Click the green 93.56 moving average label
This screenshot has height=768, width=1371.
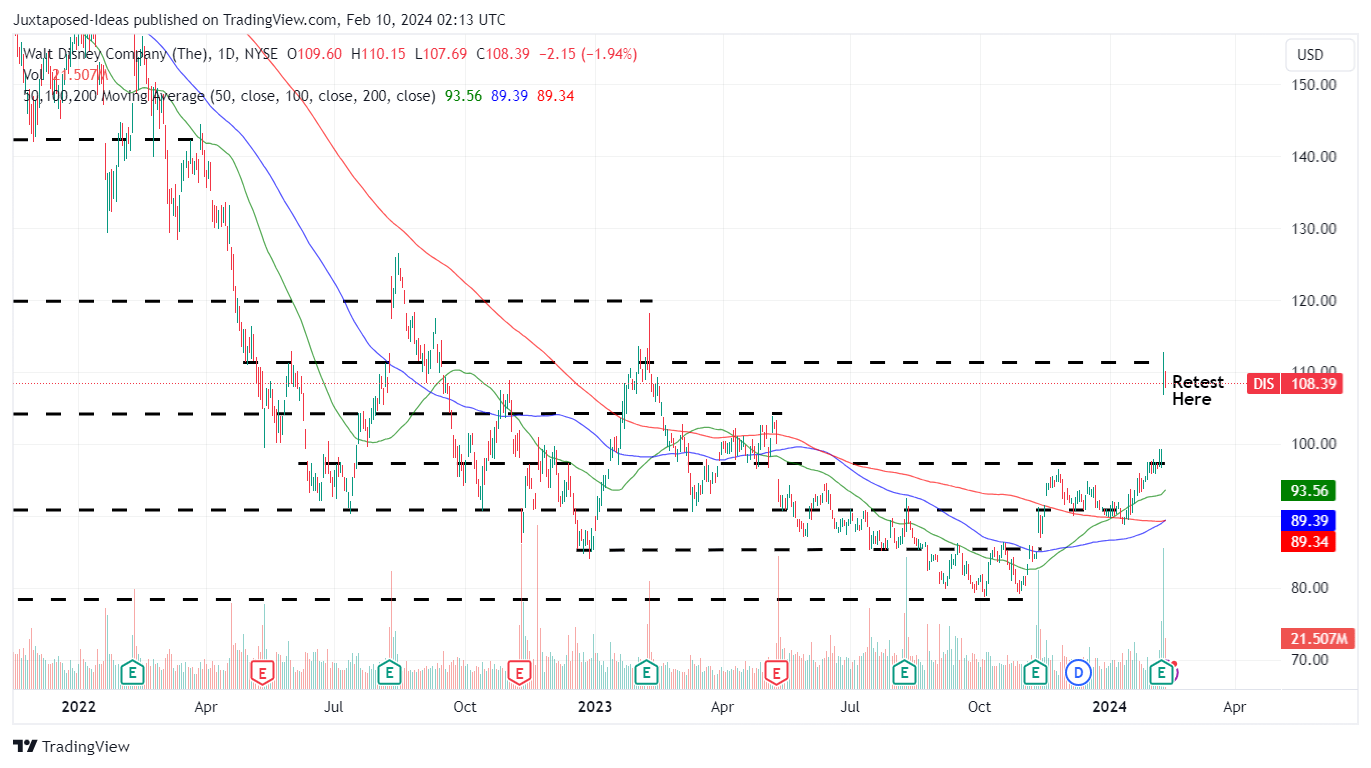1308,491
